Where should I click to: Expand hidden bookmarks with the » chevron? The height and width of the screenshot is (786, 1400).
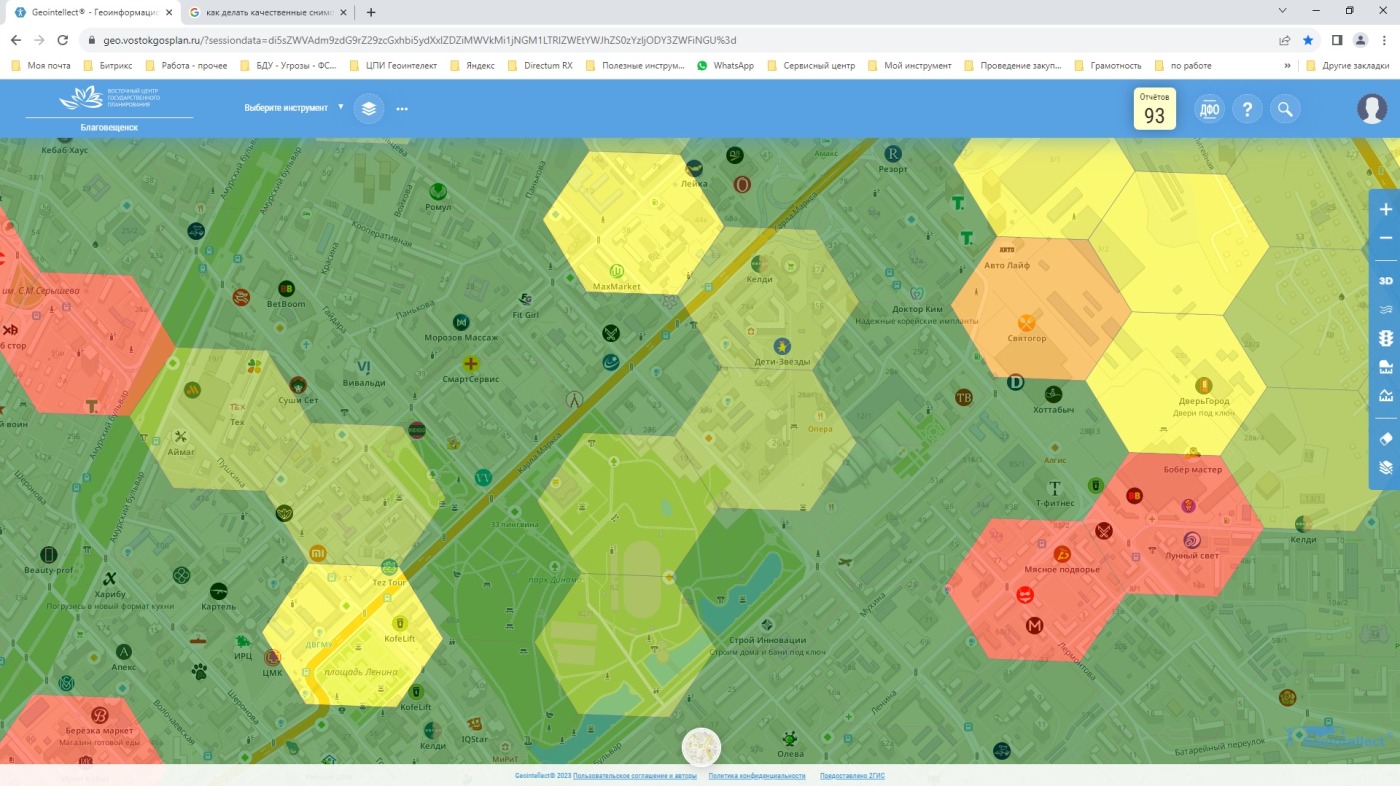pos(1288,65)
